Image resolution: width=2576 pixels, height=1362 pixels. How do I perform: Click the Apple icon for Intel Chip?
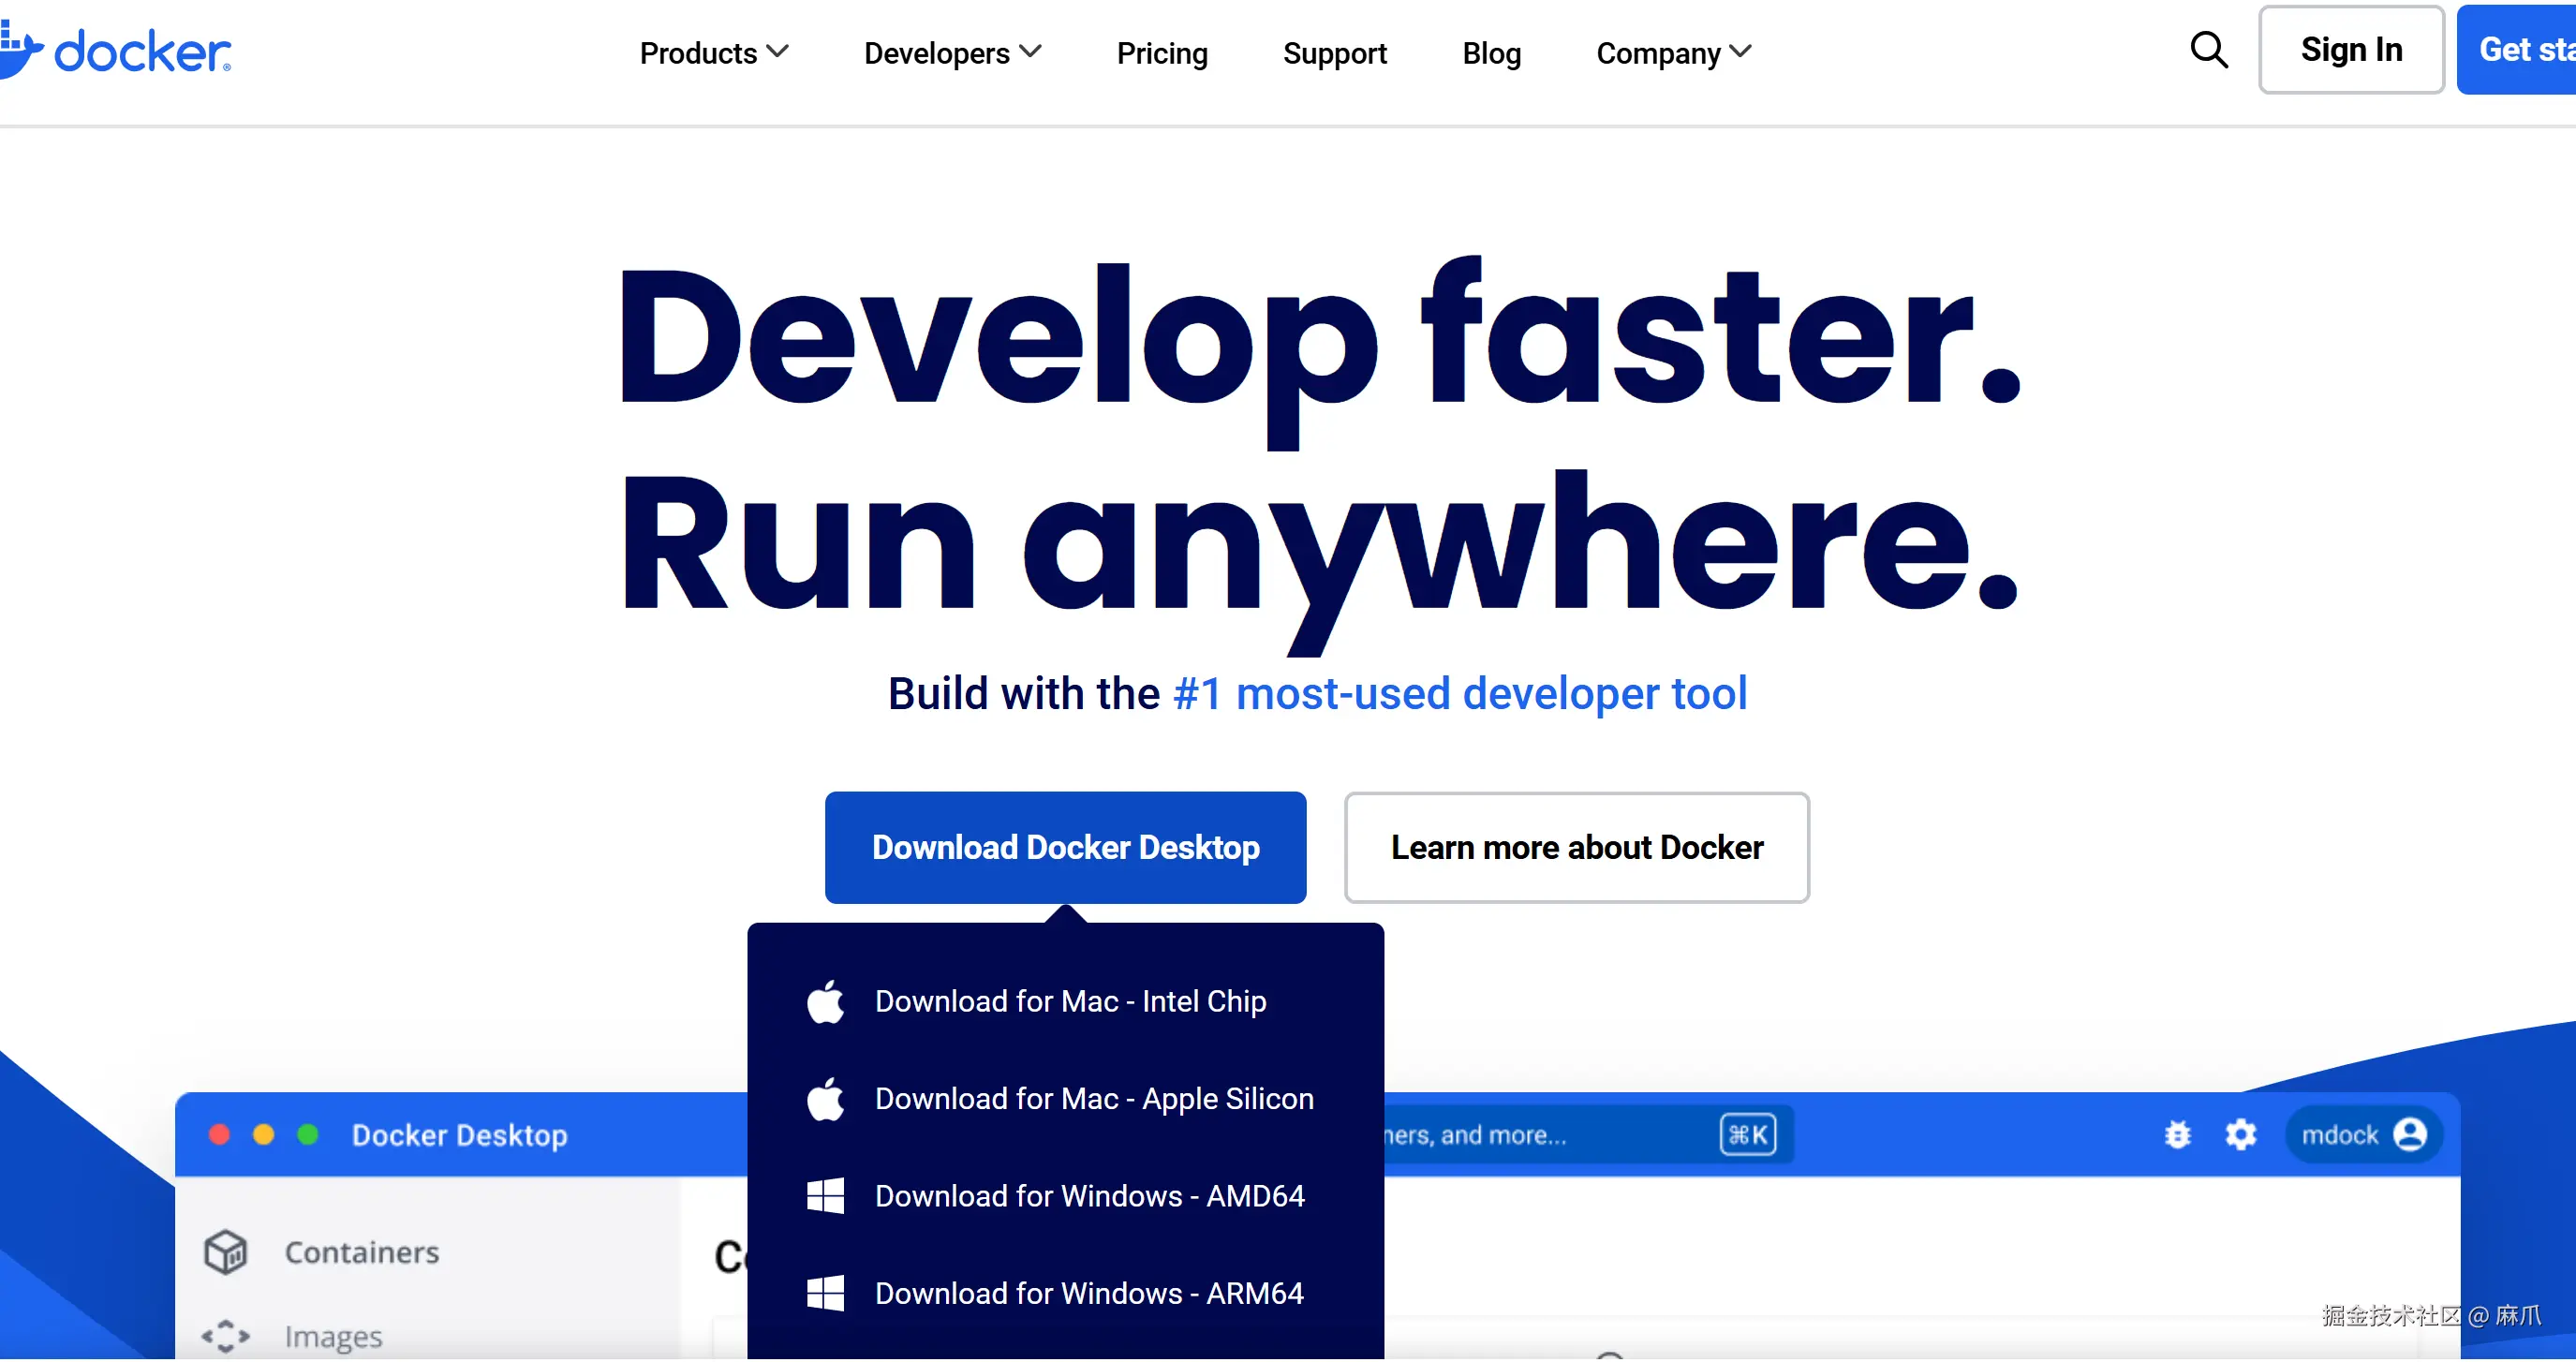[826, 1001]
